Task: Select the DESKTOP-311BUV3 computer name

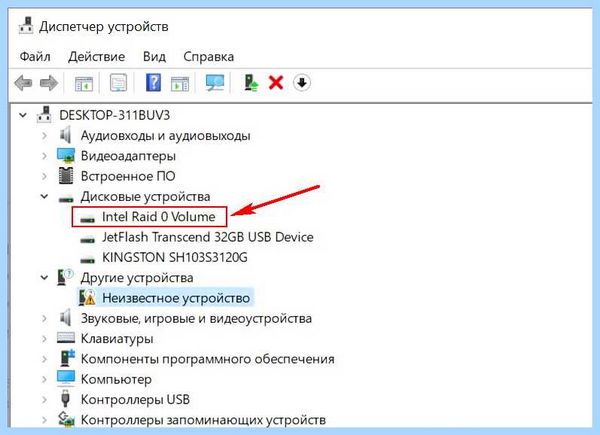Action: click(114, 115)
